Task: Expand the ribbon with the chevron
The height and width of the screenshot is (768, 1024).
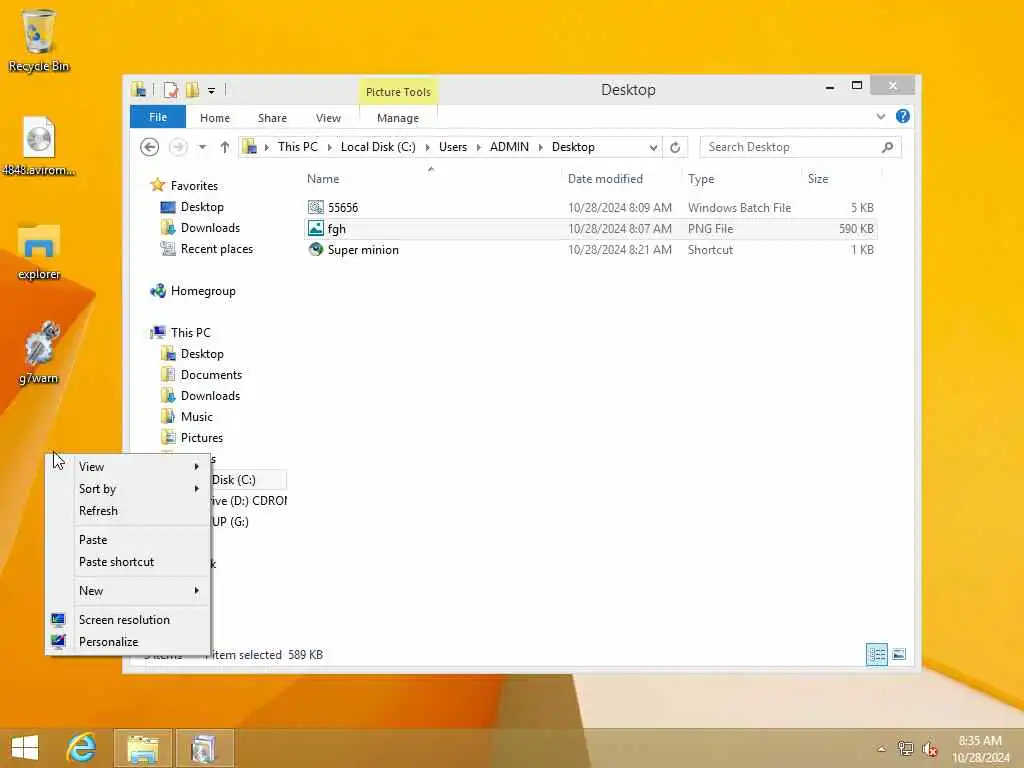Action: tap(881, 116)
